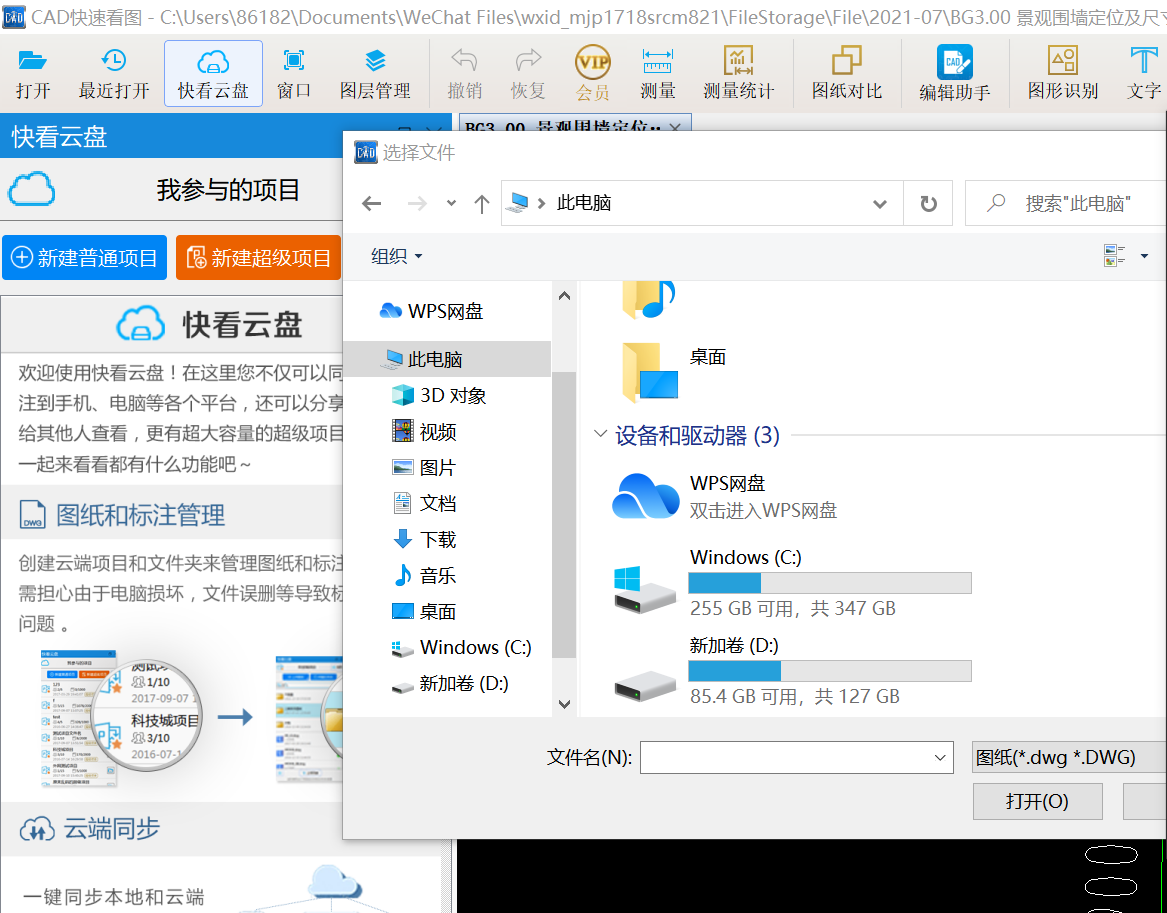Toggle the 快看云盘 cloud drive tool

pos(213,74)
